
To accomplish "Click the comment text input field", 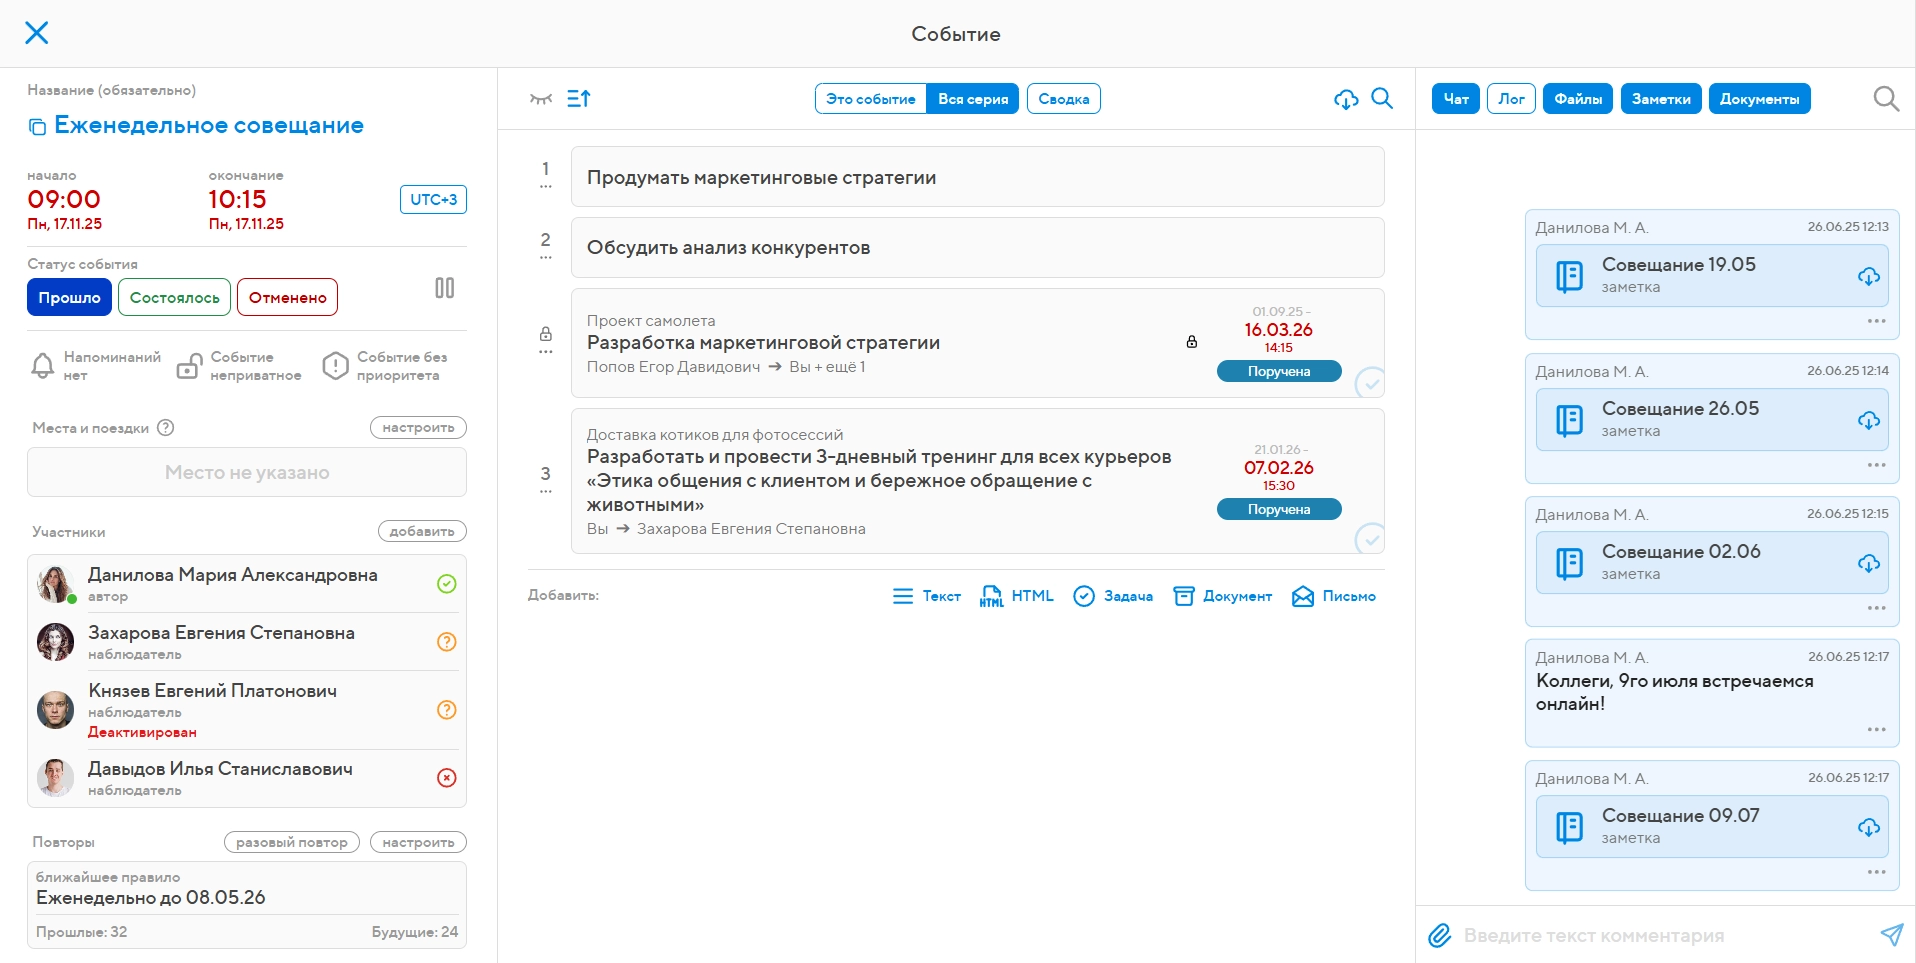I will coord(1664,935).
